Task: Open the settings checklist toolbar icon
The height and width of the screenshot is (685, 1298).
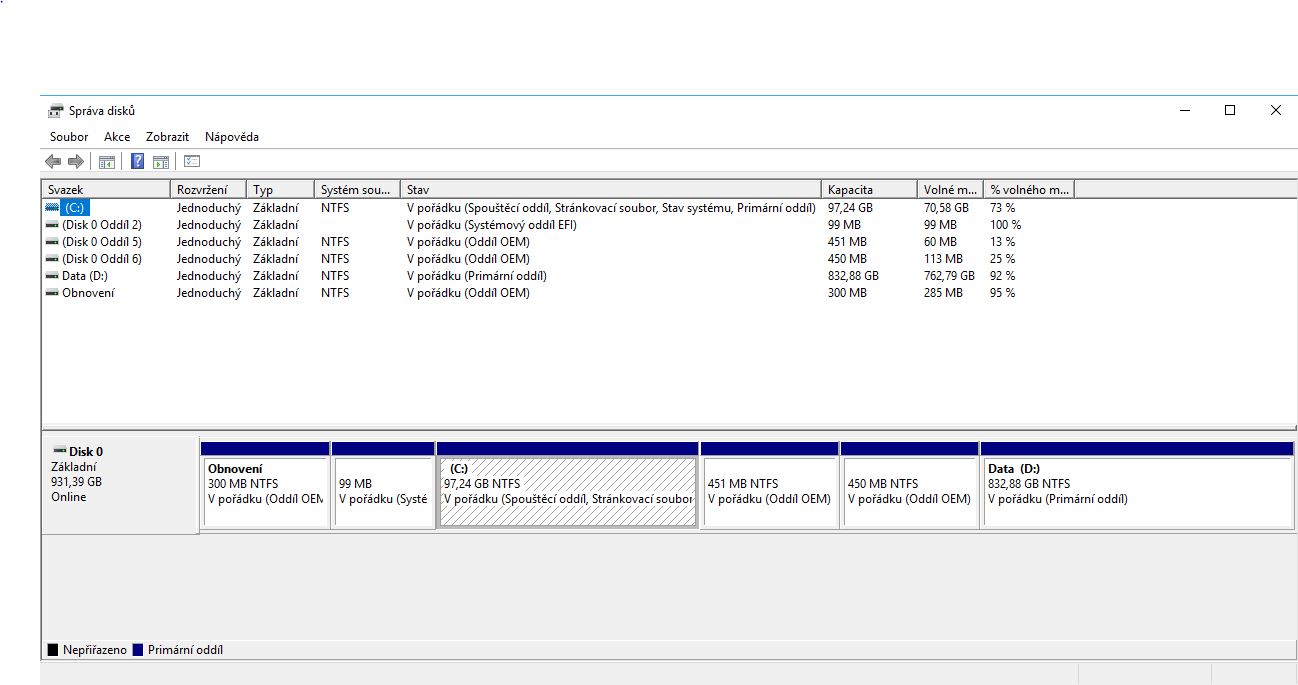Action: point(192,162)
